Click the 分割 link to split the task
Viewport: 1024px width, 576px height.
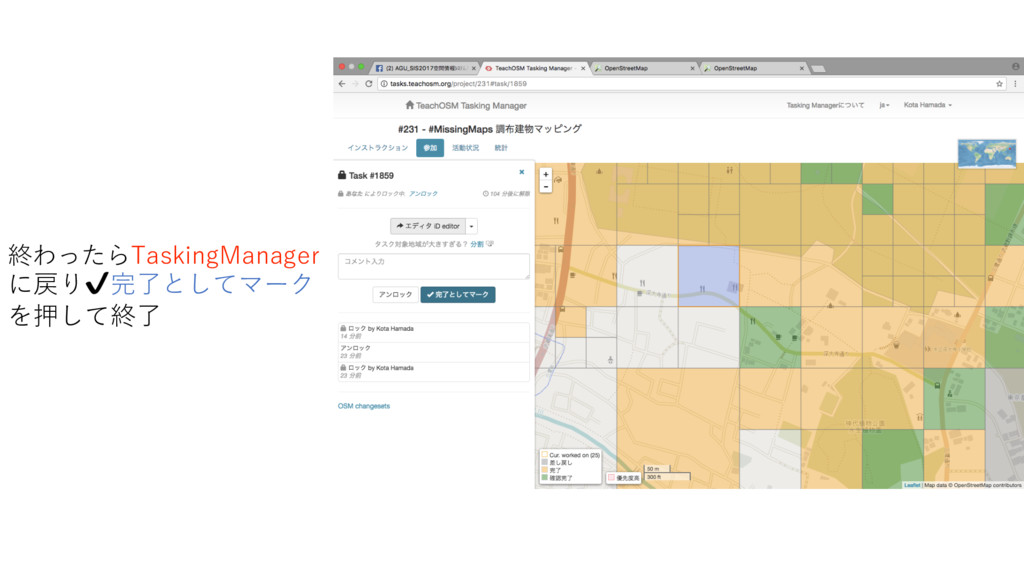click(477, 244)
